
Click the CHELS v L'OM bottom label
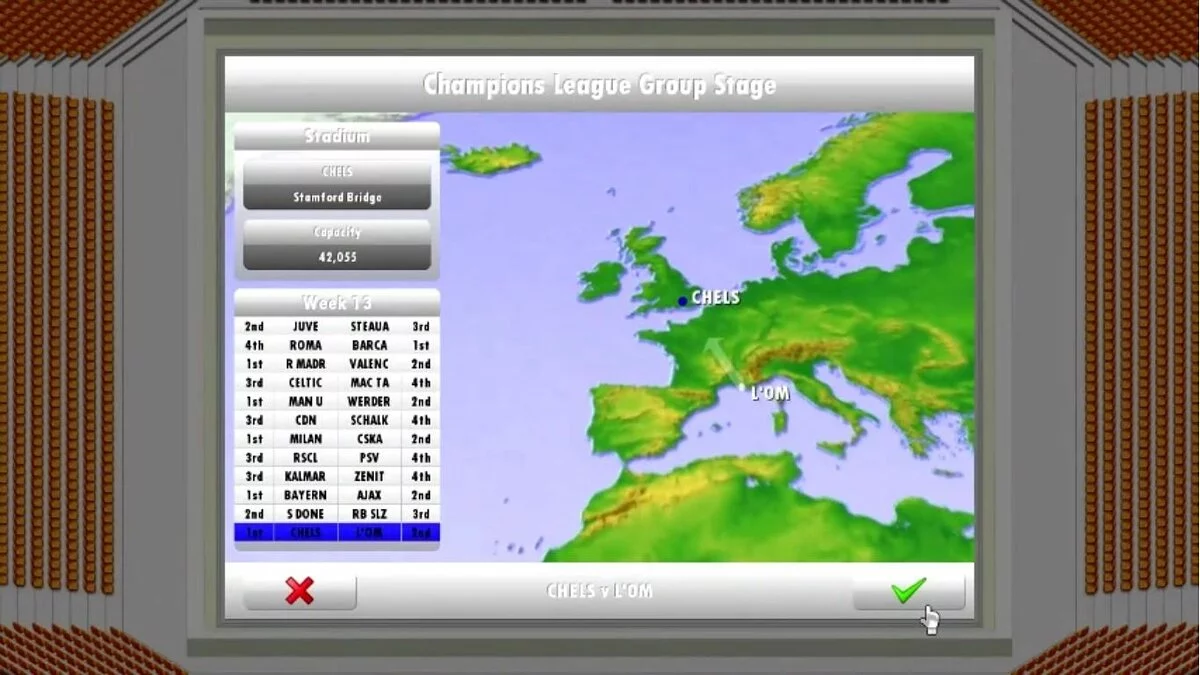(x=599, y=591)
